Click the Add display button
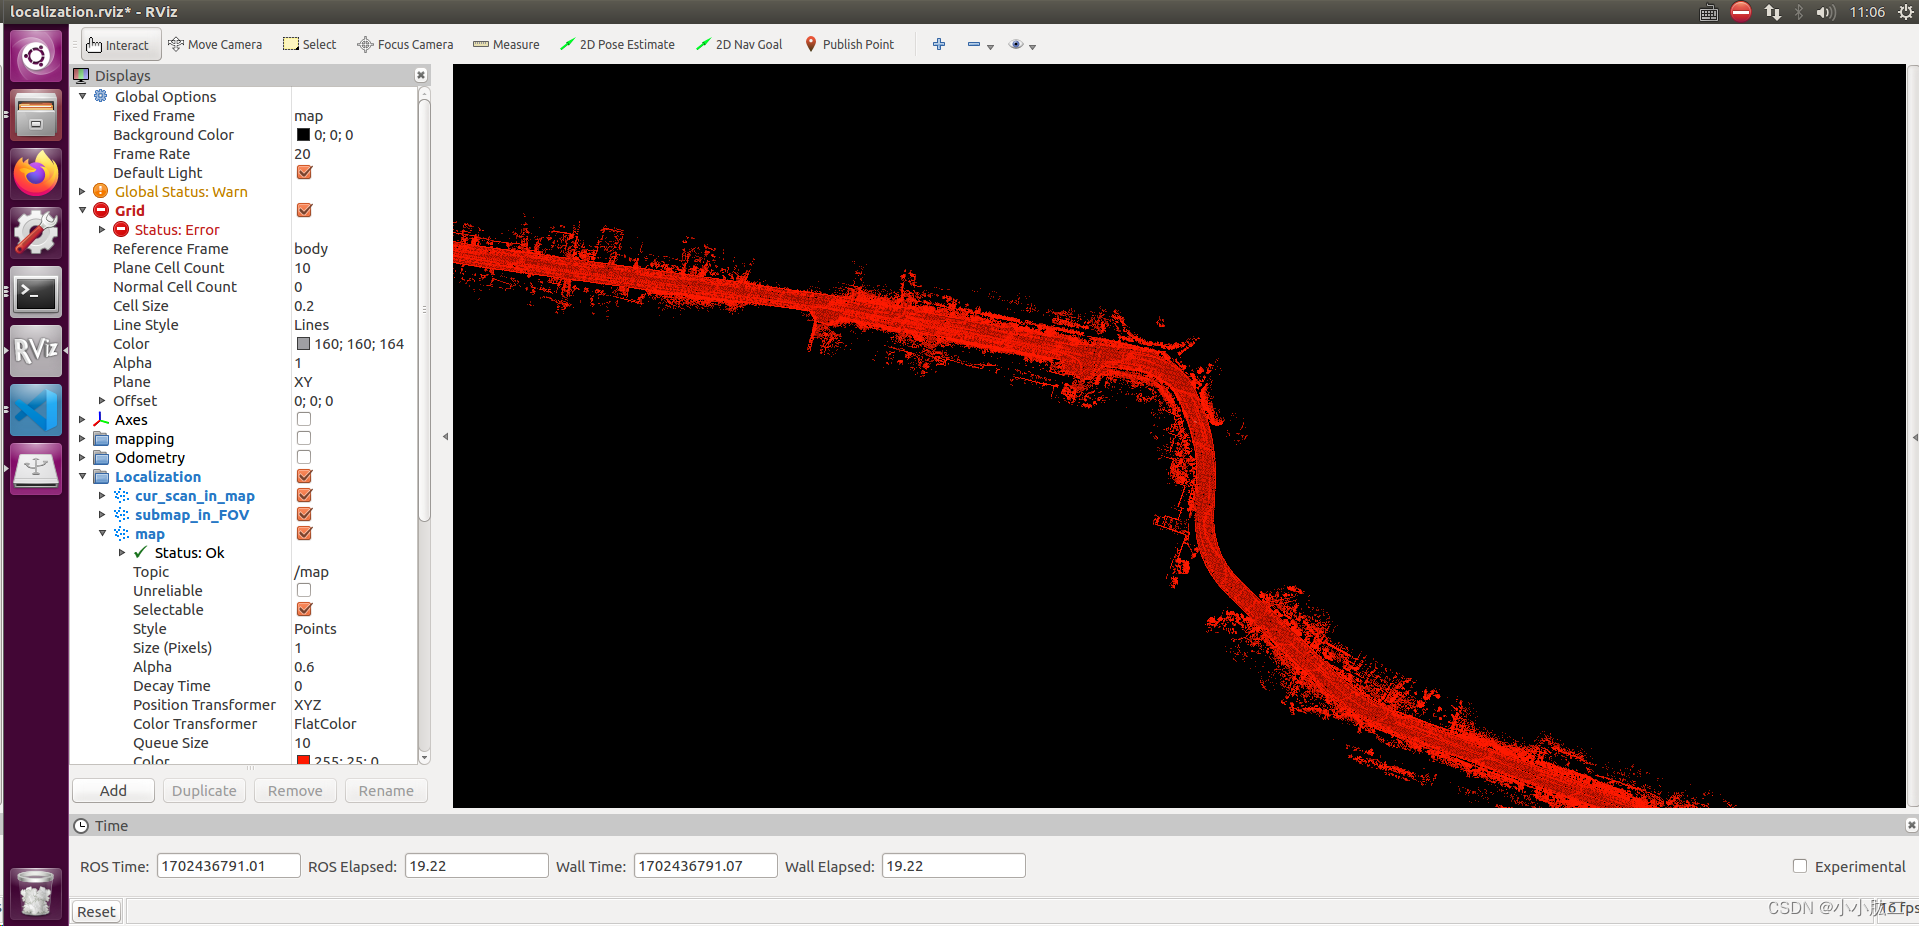Image resolution: width=1919 pixels, height=926 pixels. click(x=113, y=791)
